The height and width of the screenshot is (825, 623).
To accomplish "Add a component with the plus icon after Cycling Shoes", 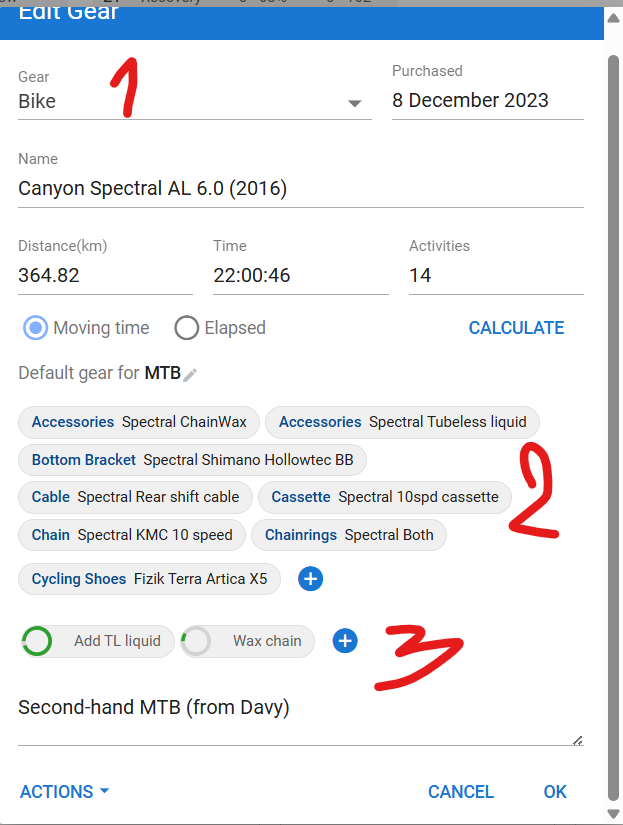I will (310, 578).
